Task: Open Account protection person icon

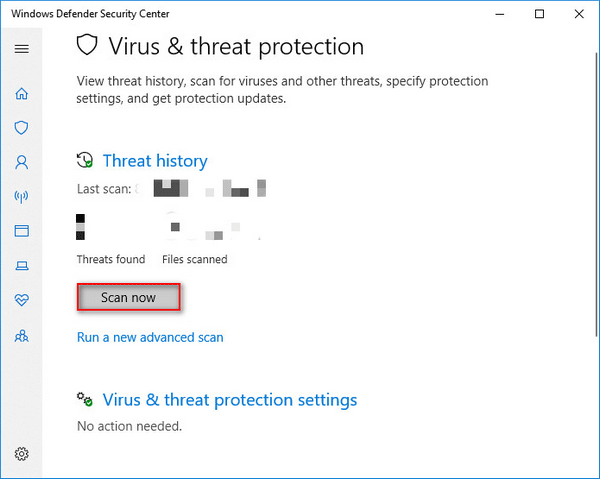Action: 21,162
